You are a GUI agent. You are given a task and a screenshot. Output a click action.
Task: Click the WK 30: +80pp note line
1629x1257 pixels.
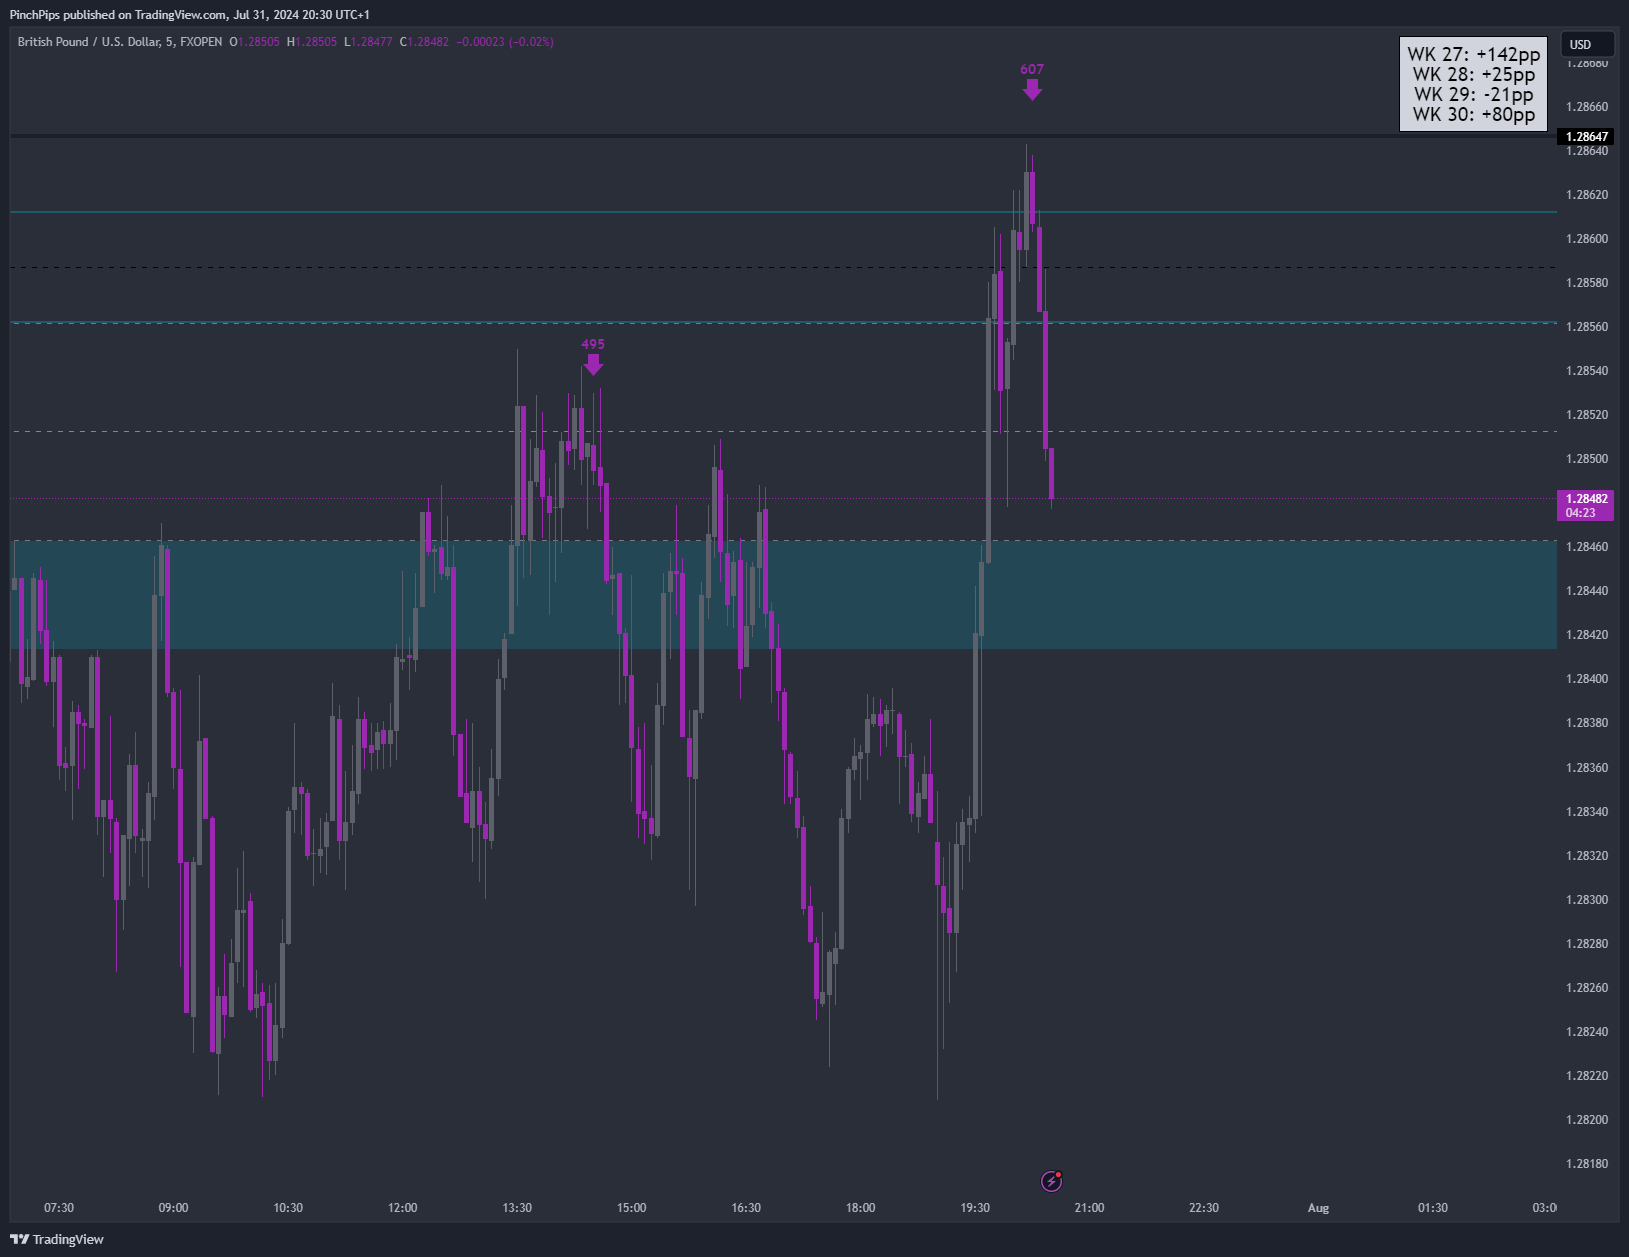tap(1474, 115)
